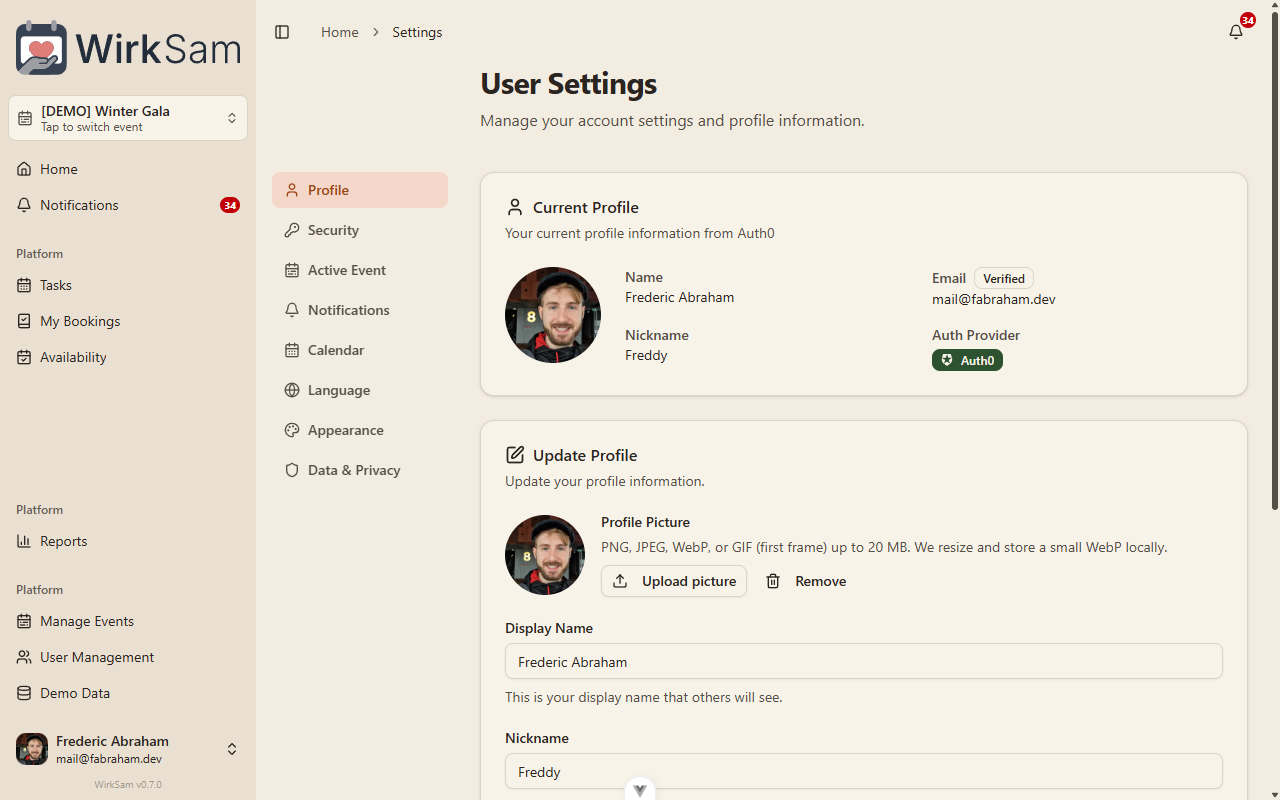
Task: Click the Auth0 provider badge
Action: tap(967, 360)
